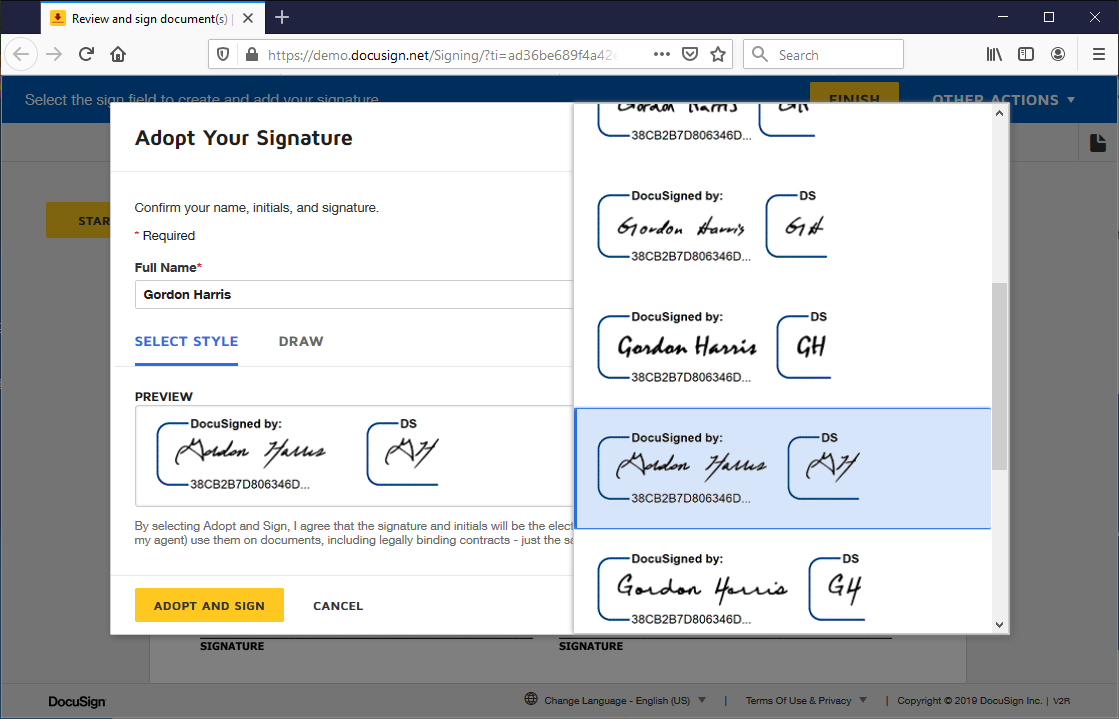The height and width of the screenshot is (719, 1119).
Task: Open the Firefox account profile icon
Action: (x=1058, y=54)
